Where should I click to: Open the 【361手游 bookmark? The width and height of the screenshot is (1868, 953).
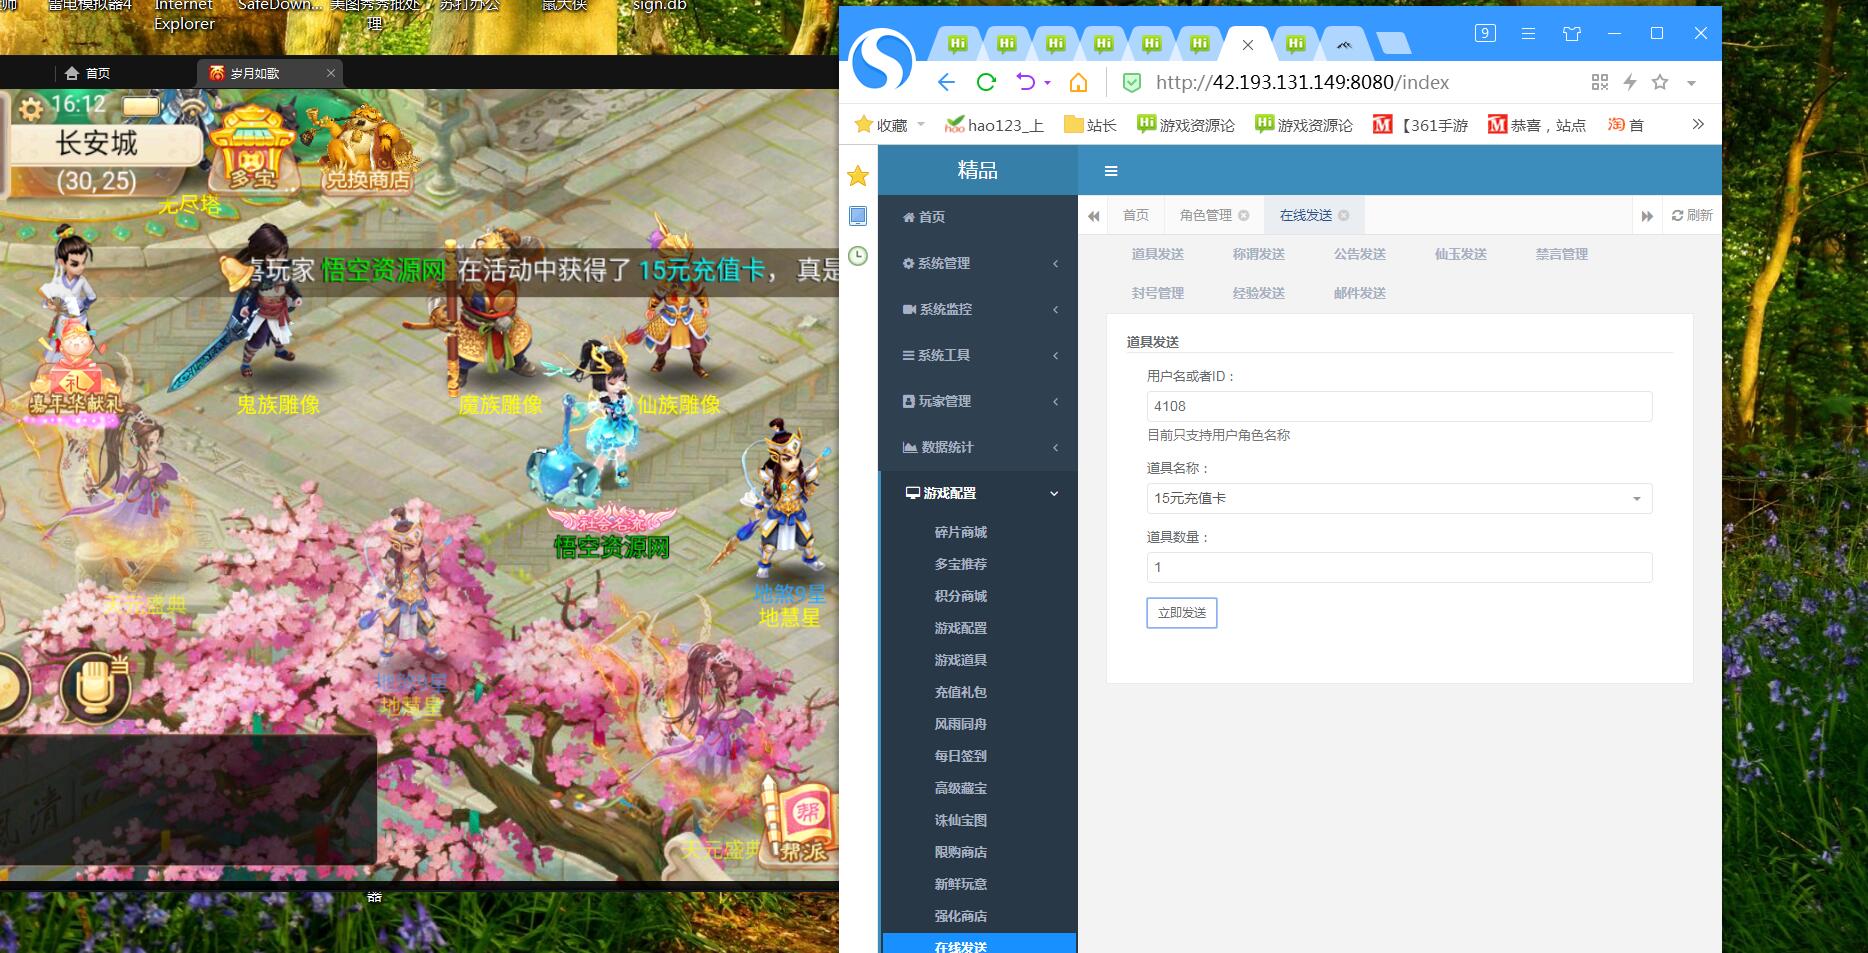pyautogui.click(x=1420, y=125)
